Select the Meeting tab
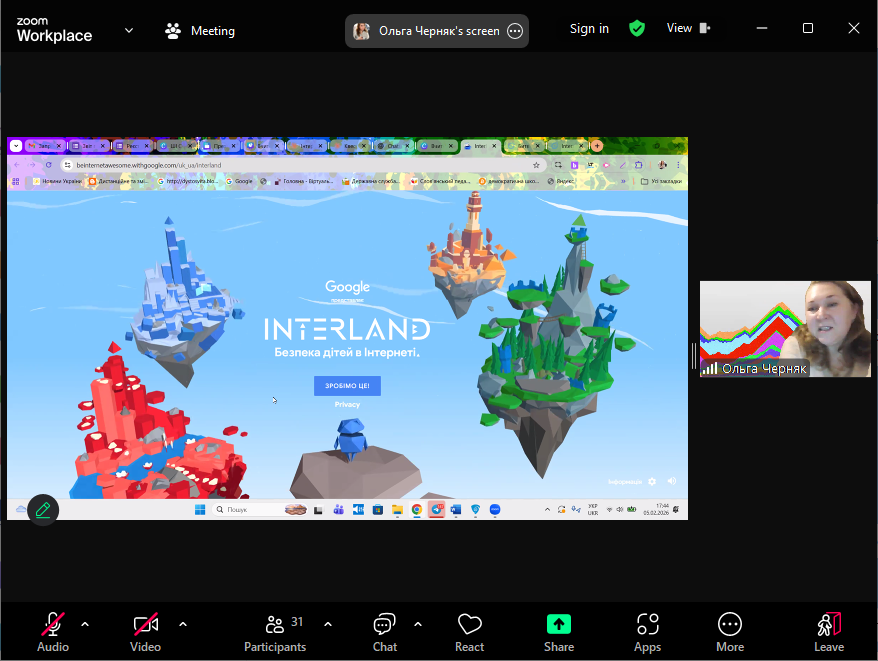The image size is (878, 661). pyautogui.click(x=200, y=30)
